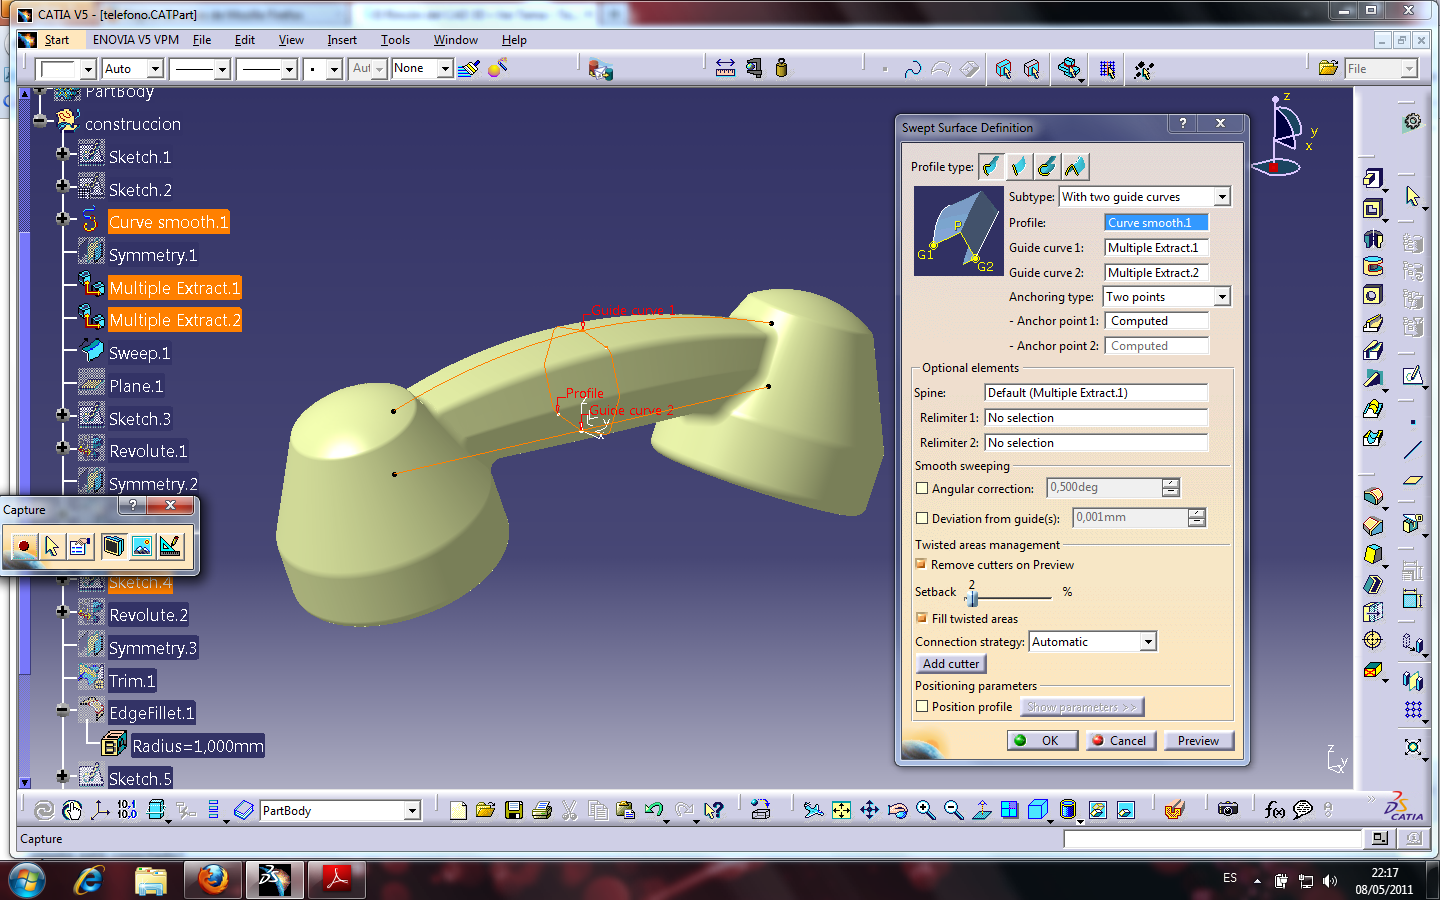Open the None layer dropdown
This screenshot has width=1440, height=900.
(x=444, y=69)
